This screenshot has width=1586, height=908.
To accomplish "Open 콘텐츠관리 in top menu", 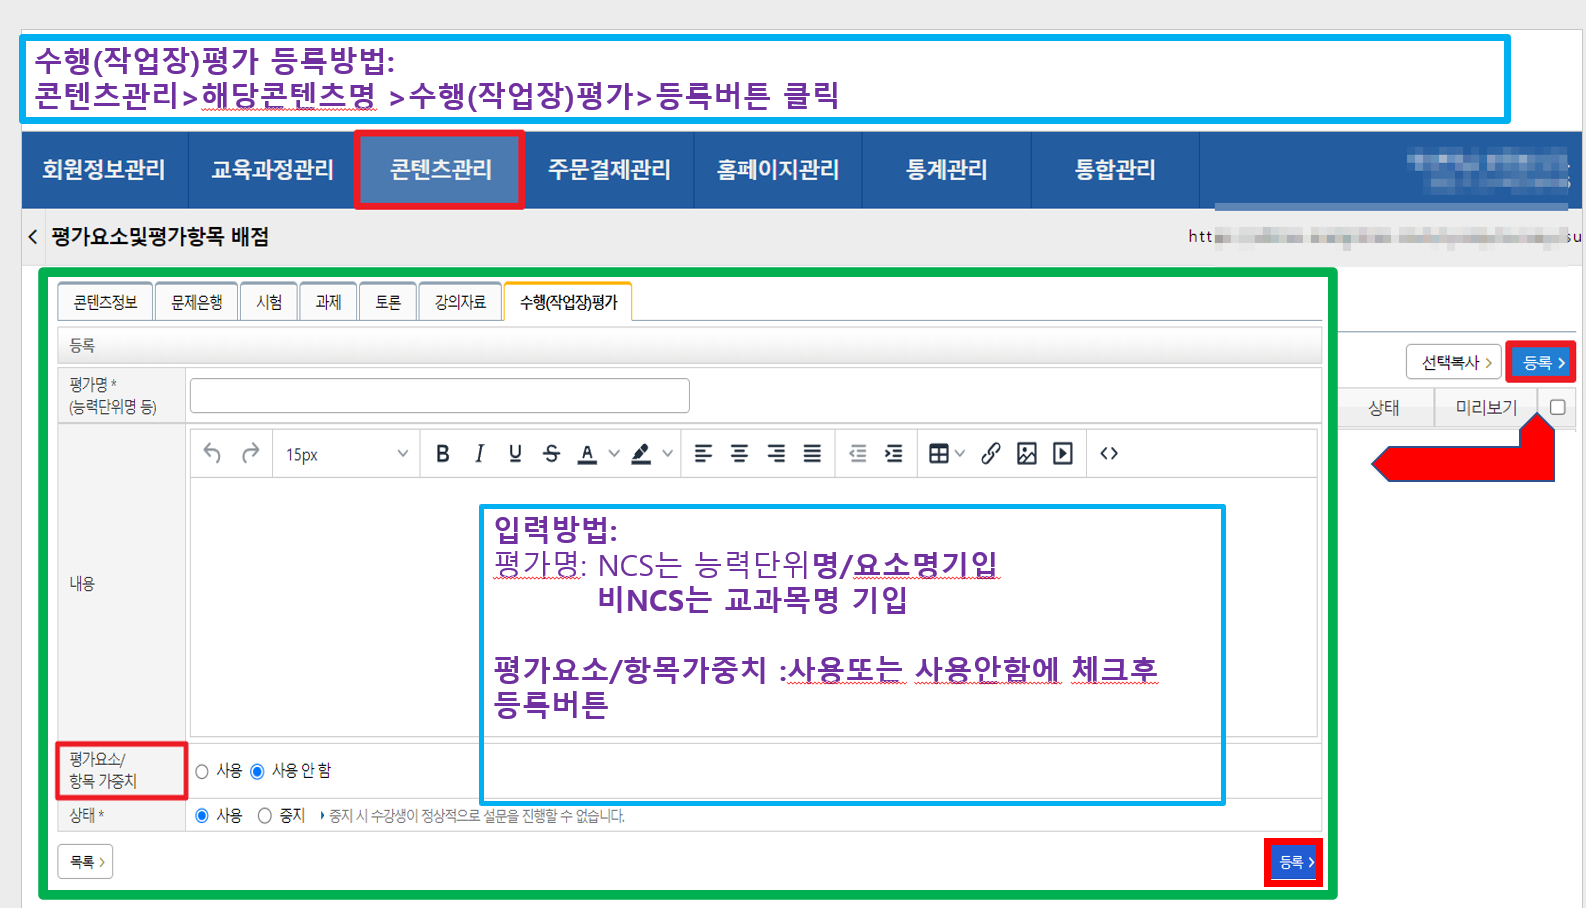I will coord(440,170).
